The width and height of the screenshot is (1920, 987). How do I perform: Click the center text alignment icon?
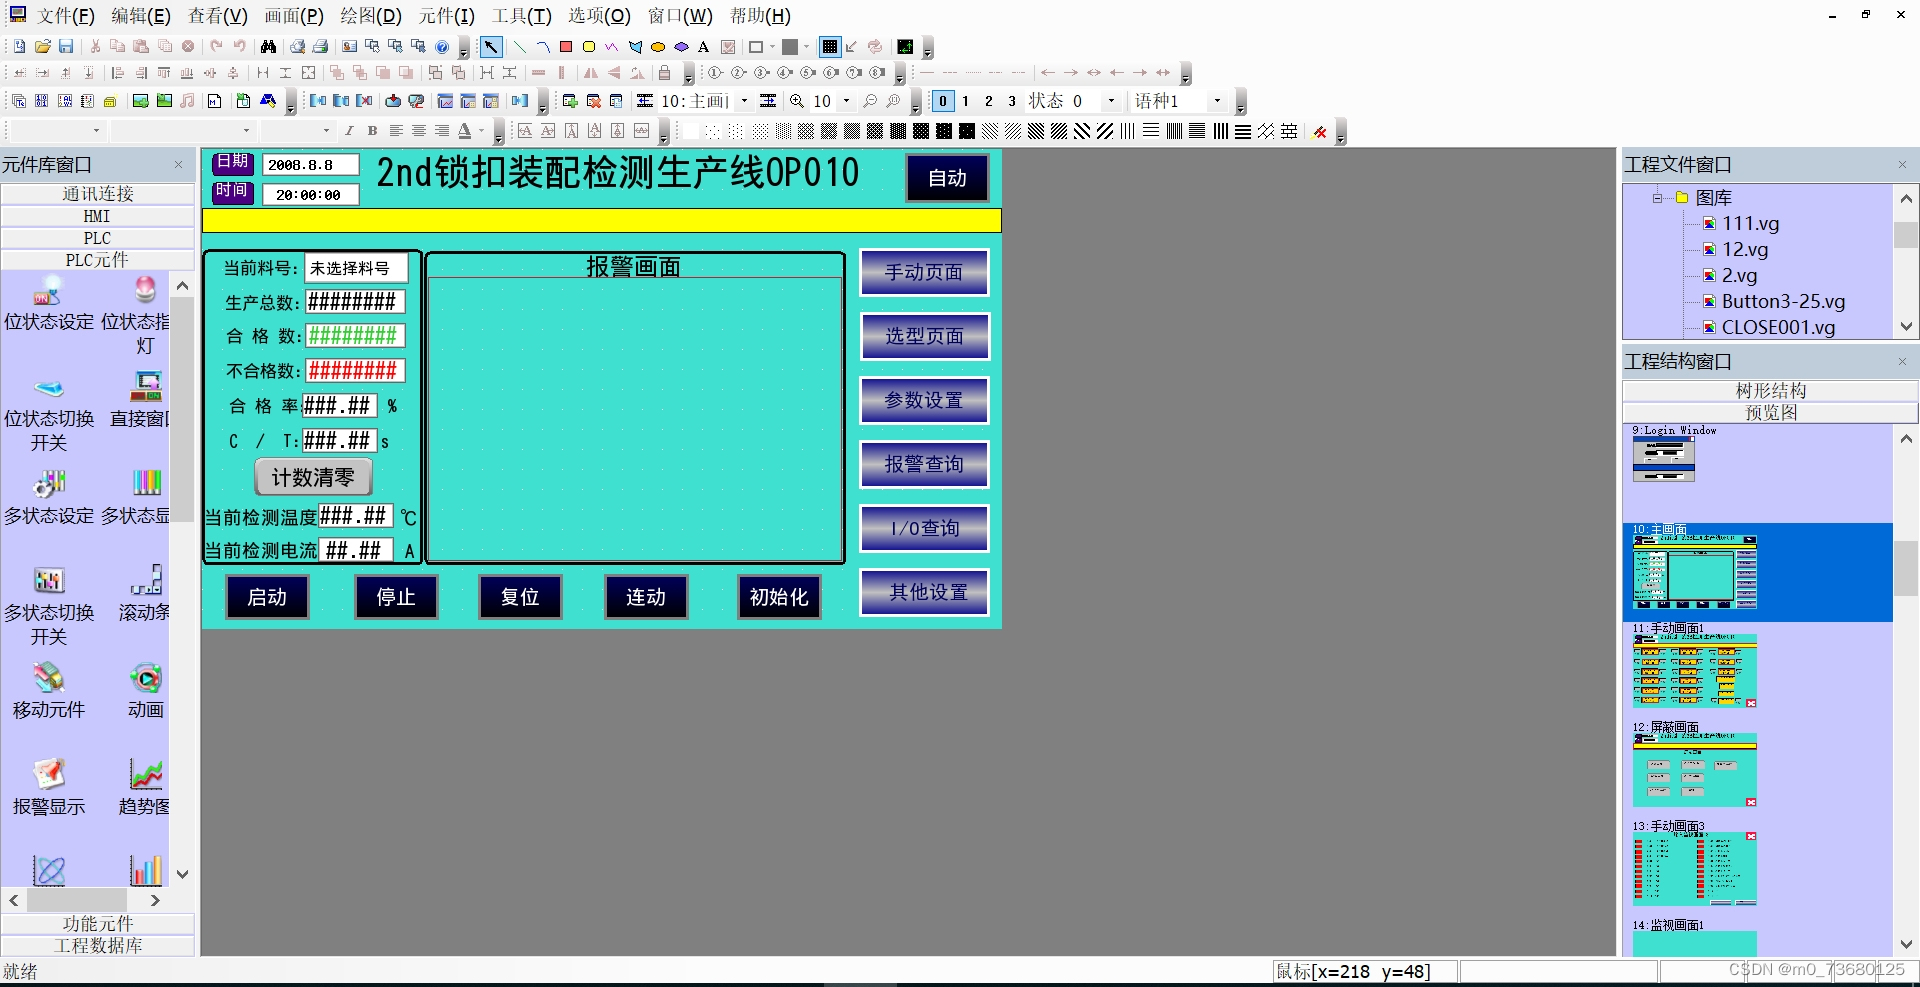click(418, 130)
